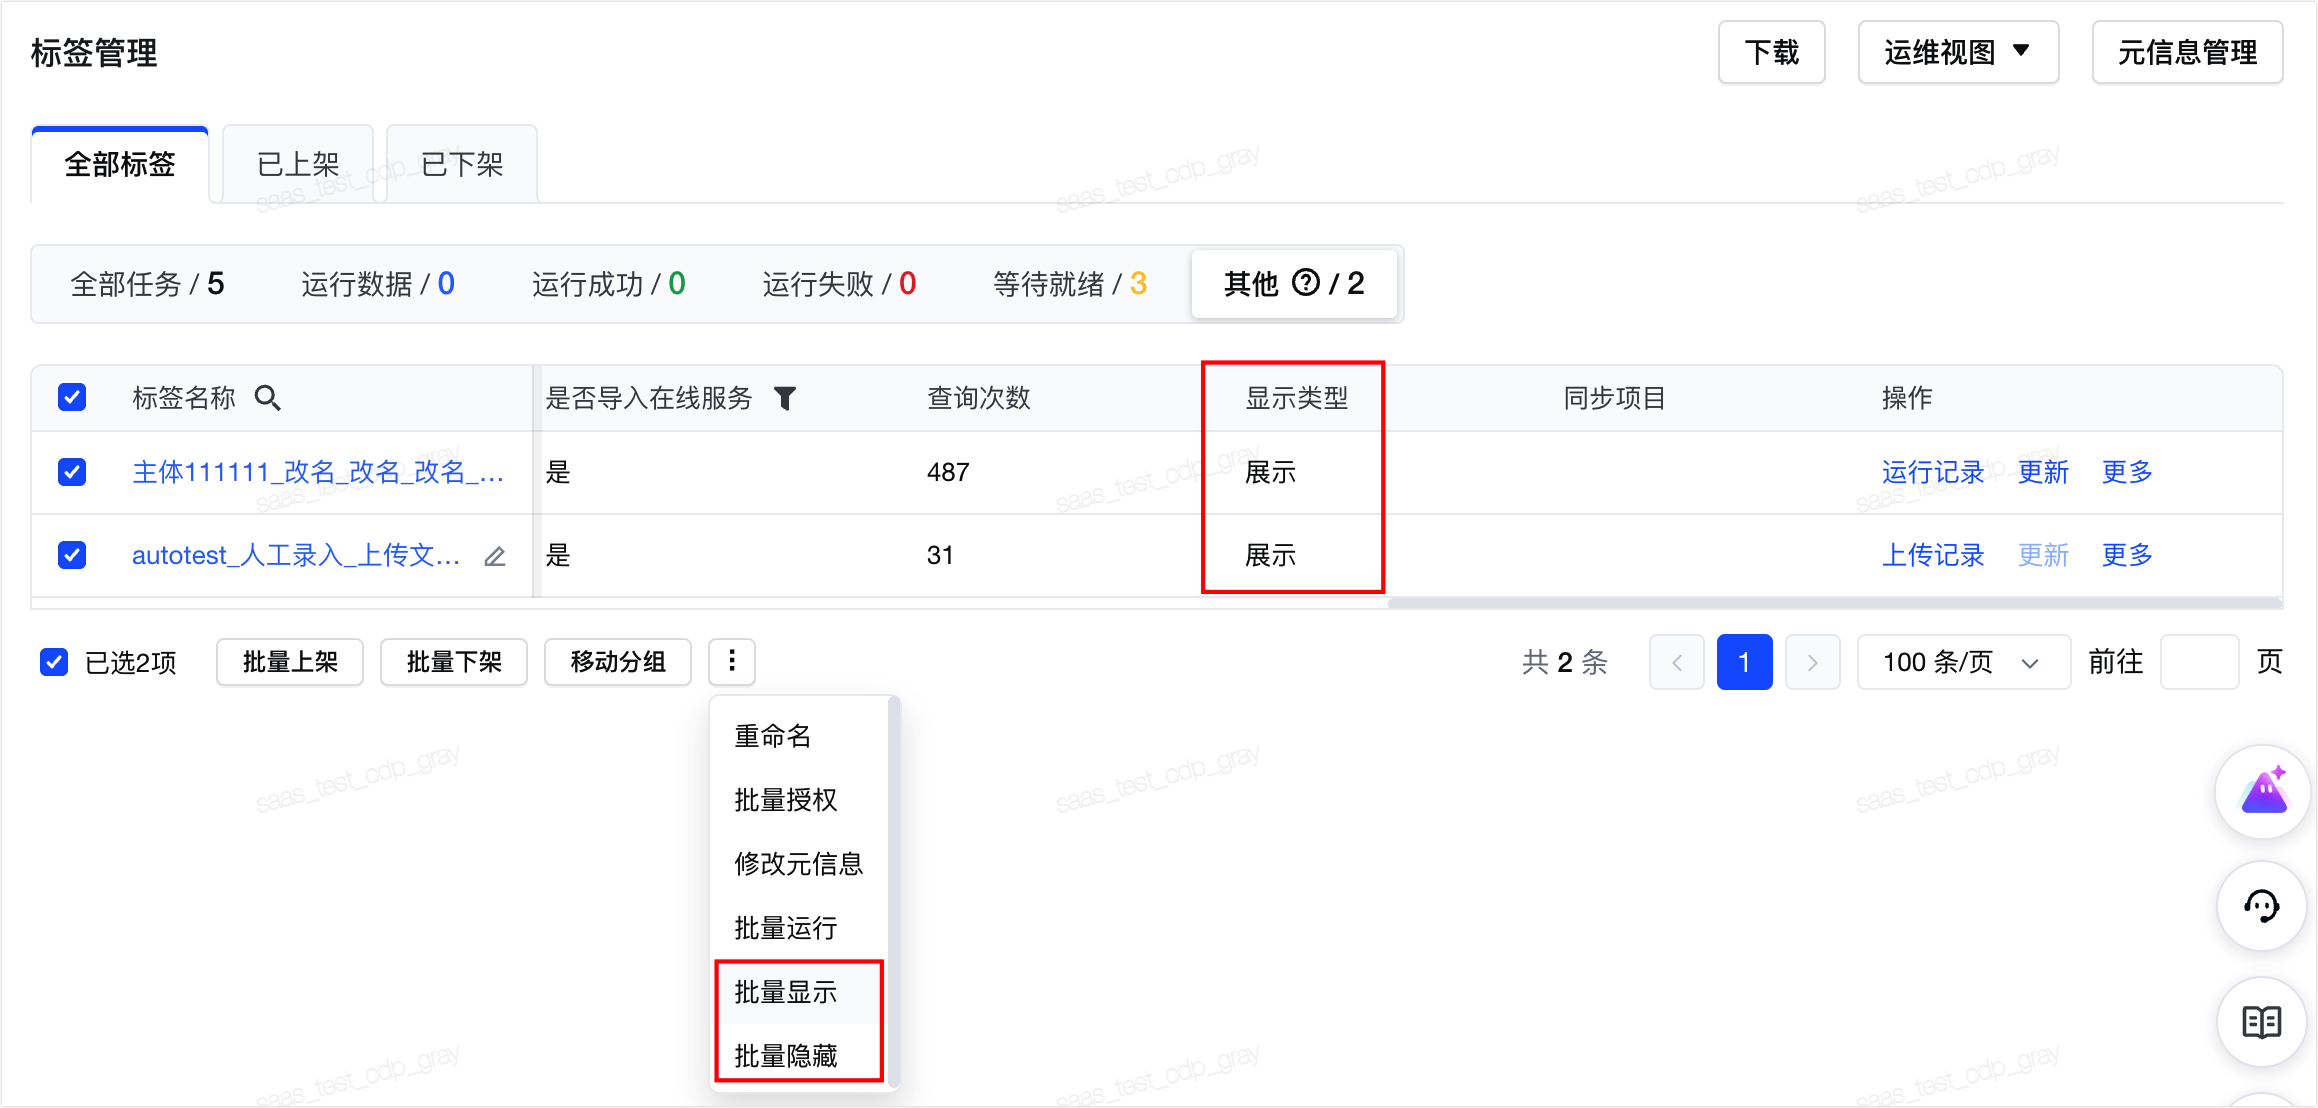Click the 下载 button
The width and height of the screenshot is (2318, 1108).
(1772, 52)
